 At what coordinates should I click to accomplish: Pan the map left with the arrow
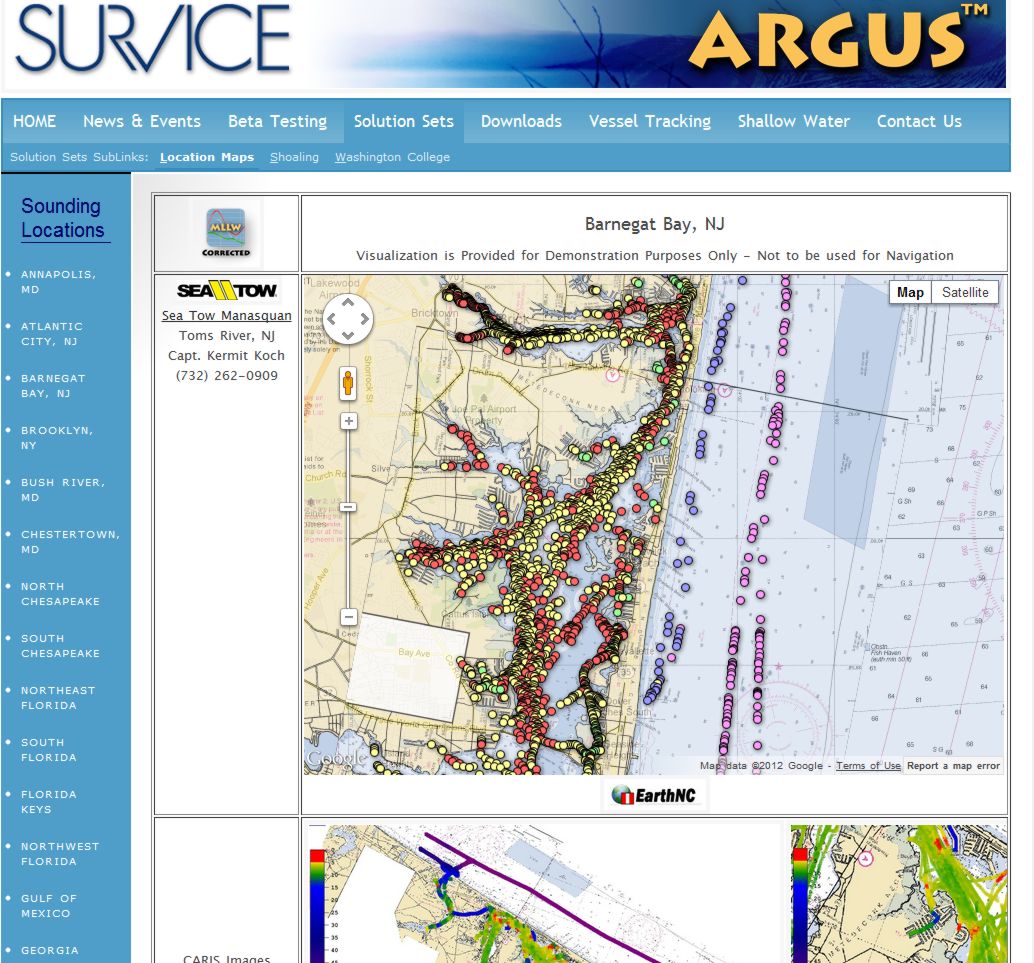332,319
